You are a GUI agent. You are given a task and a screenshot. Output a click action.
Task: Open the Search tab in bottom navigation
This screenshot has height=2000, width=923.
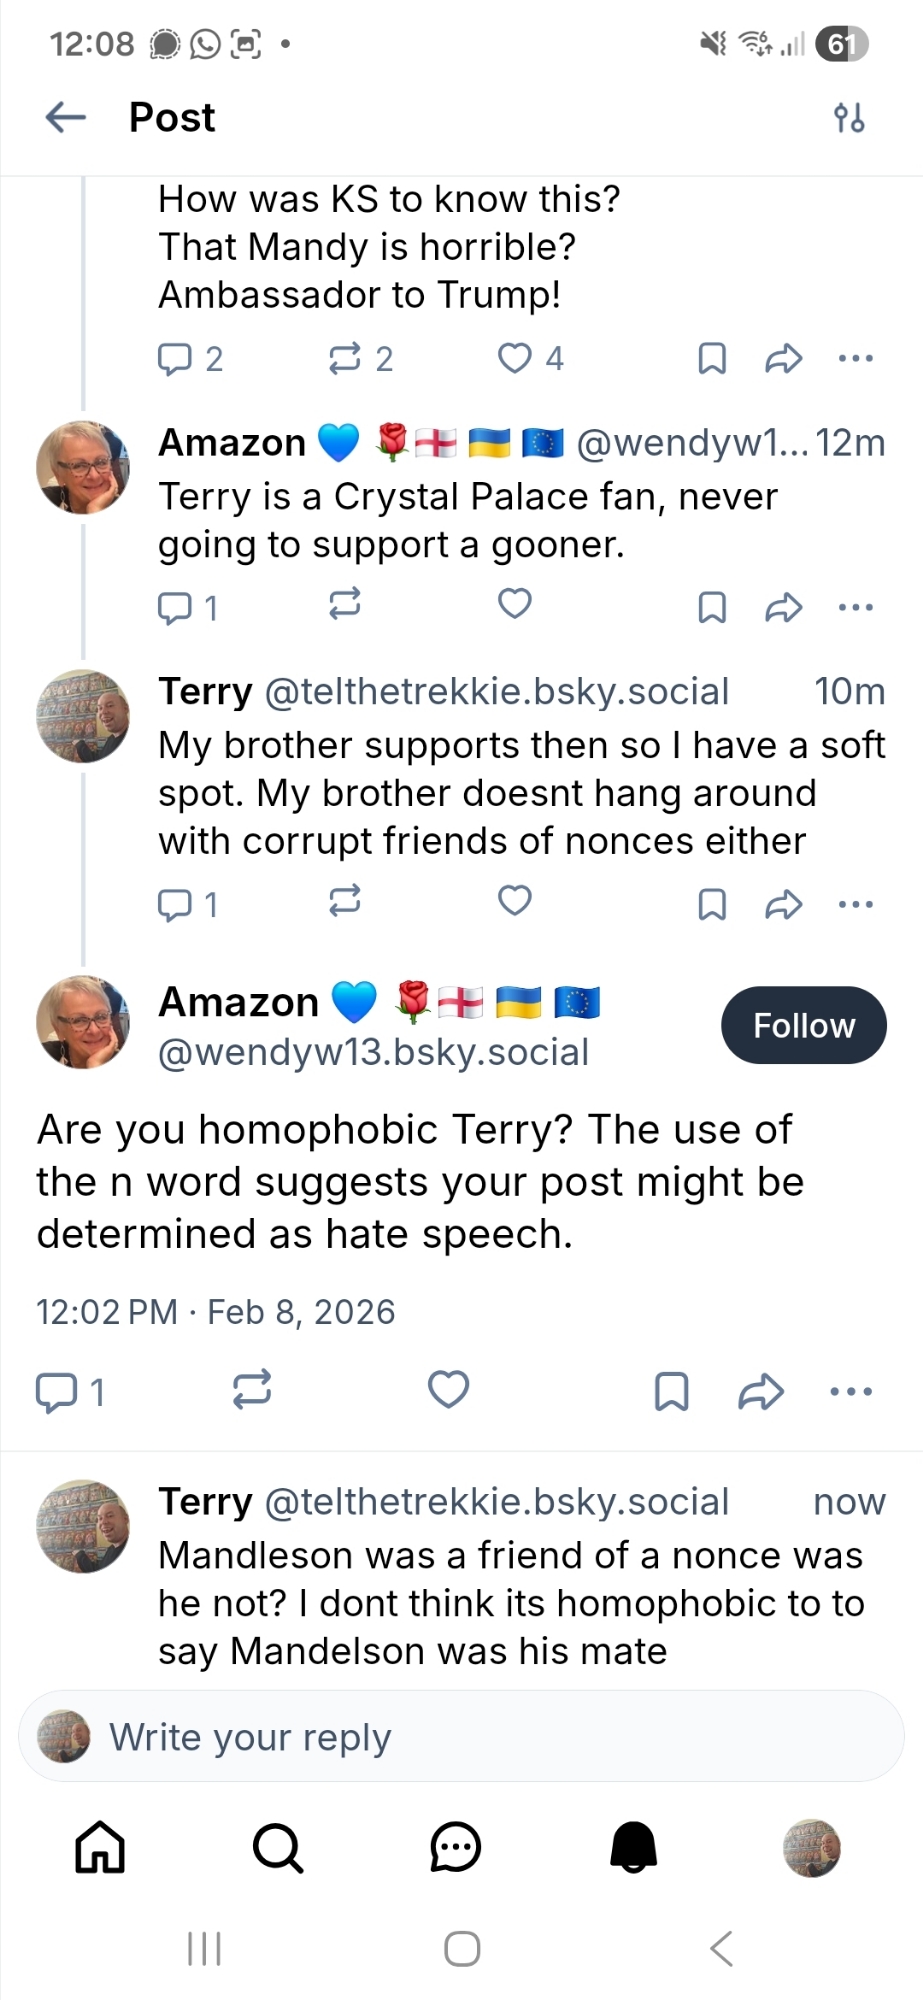[x=278, y=1847]
